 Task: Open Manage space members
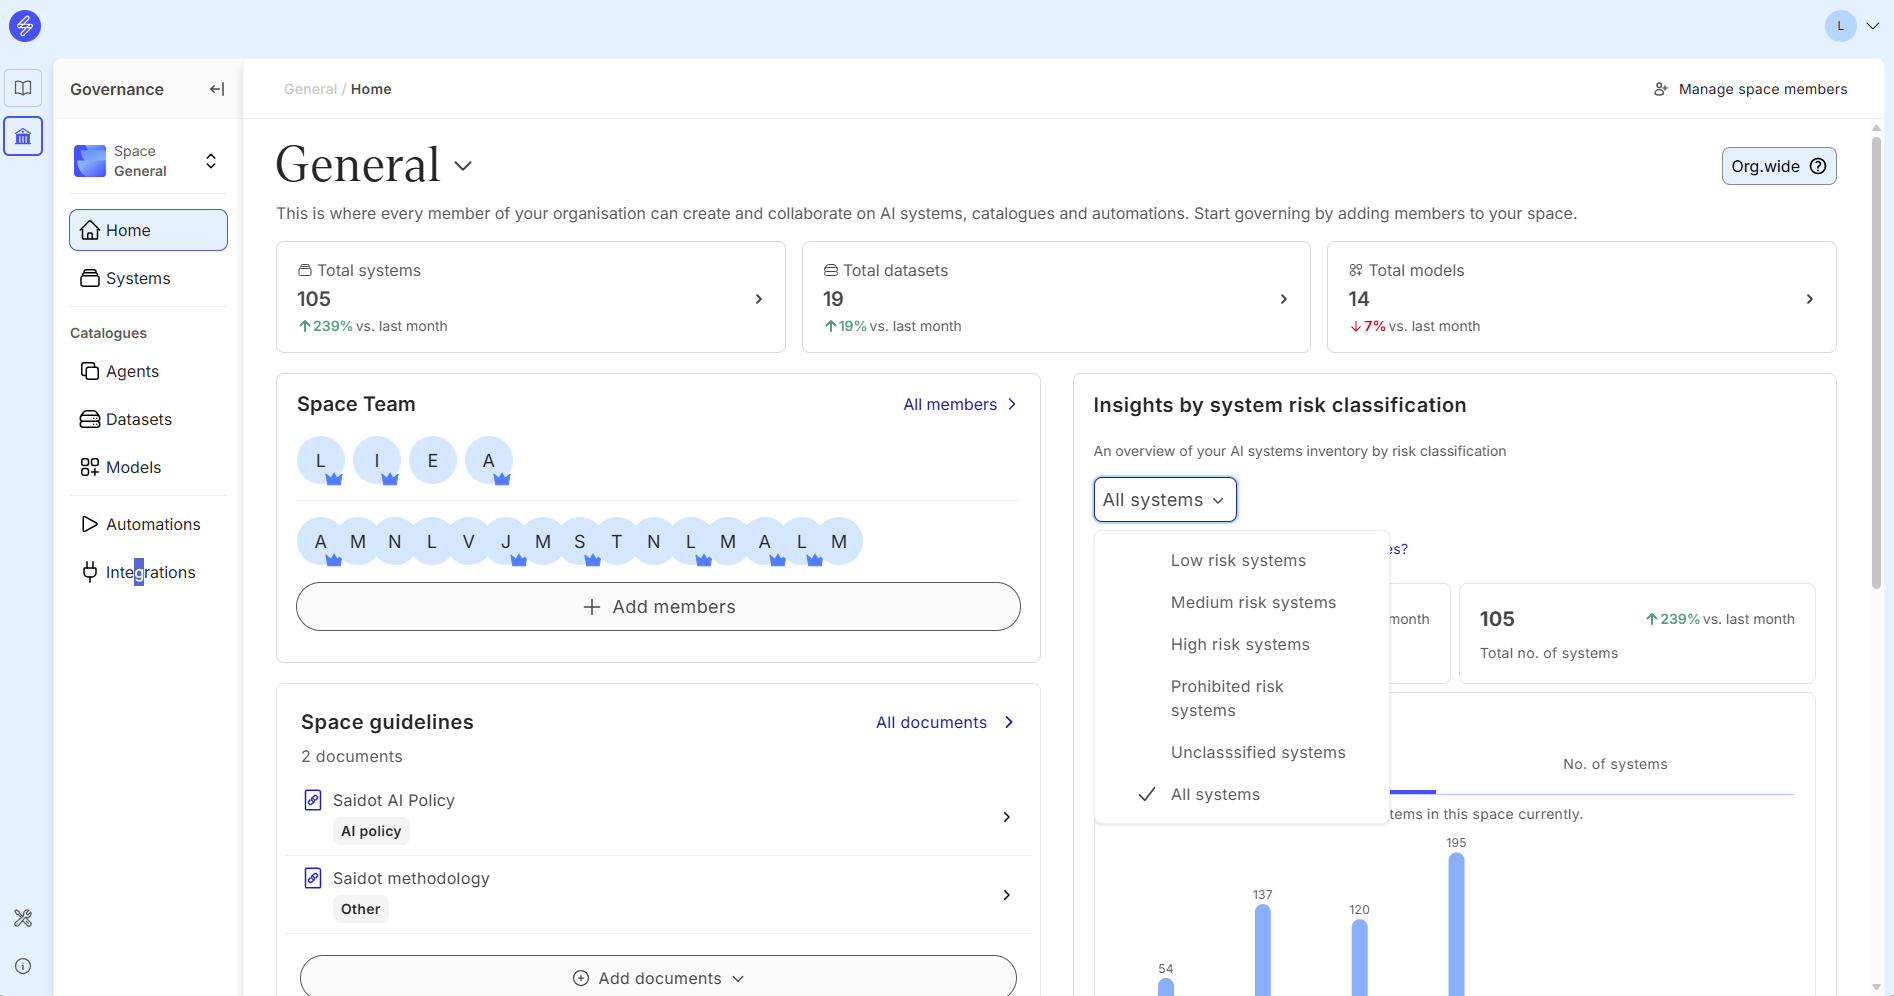1750,89
